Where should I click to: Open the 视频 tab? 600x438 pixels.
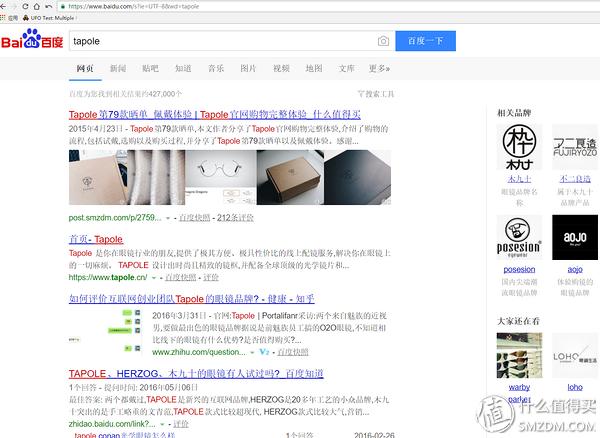pos(281,68)
